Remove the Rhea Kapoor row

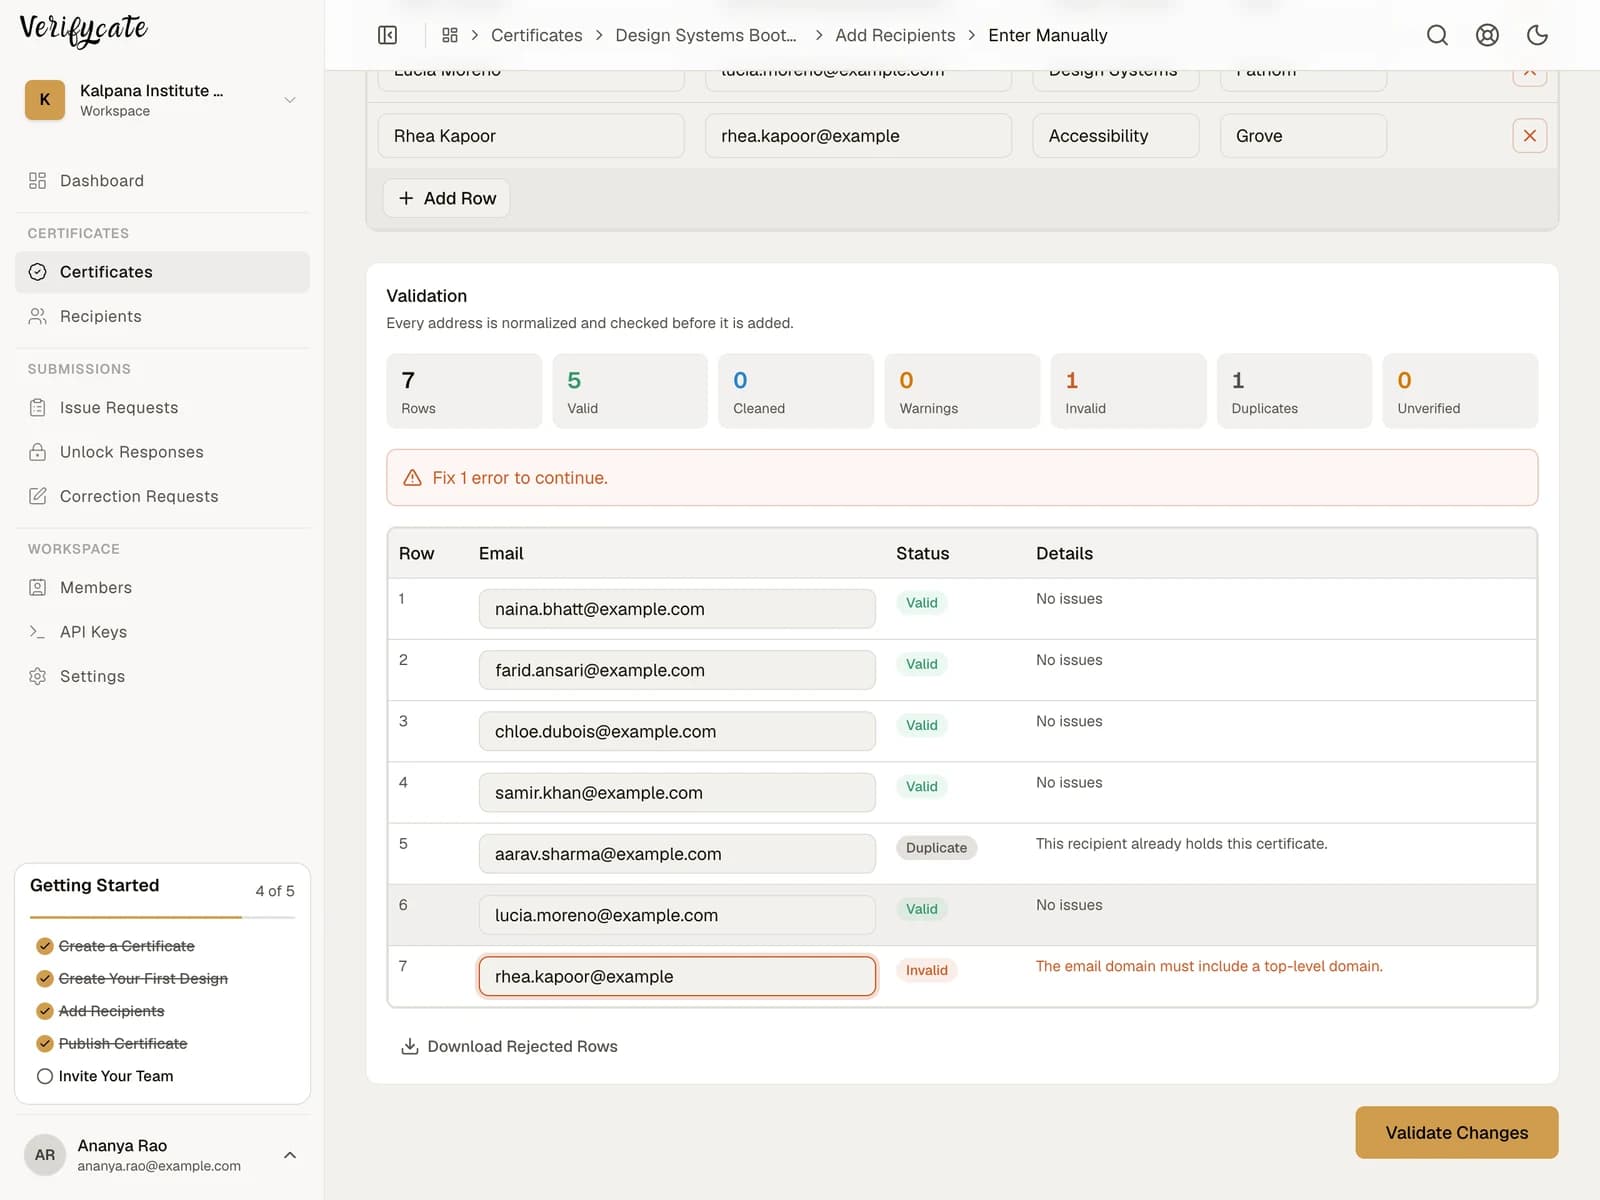[x=1529, y=136]
